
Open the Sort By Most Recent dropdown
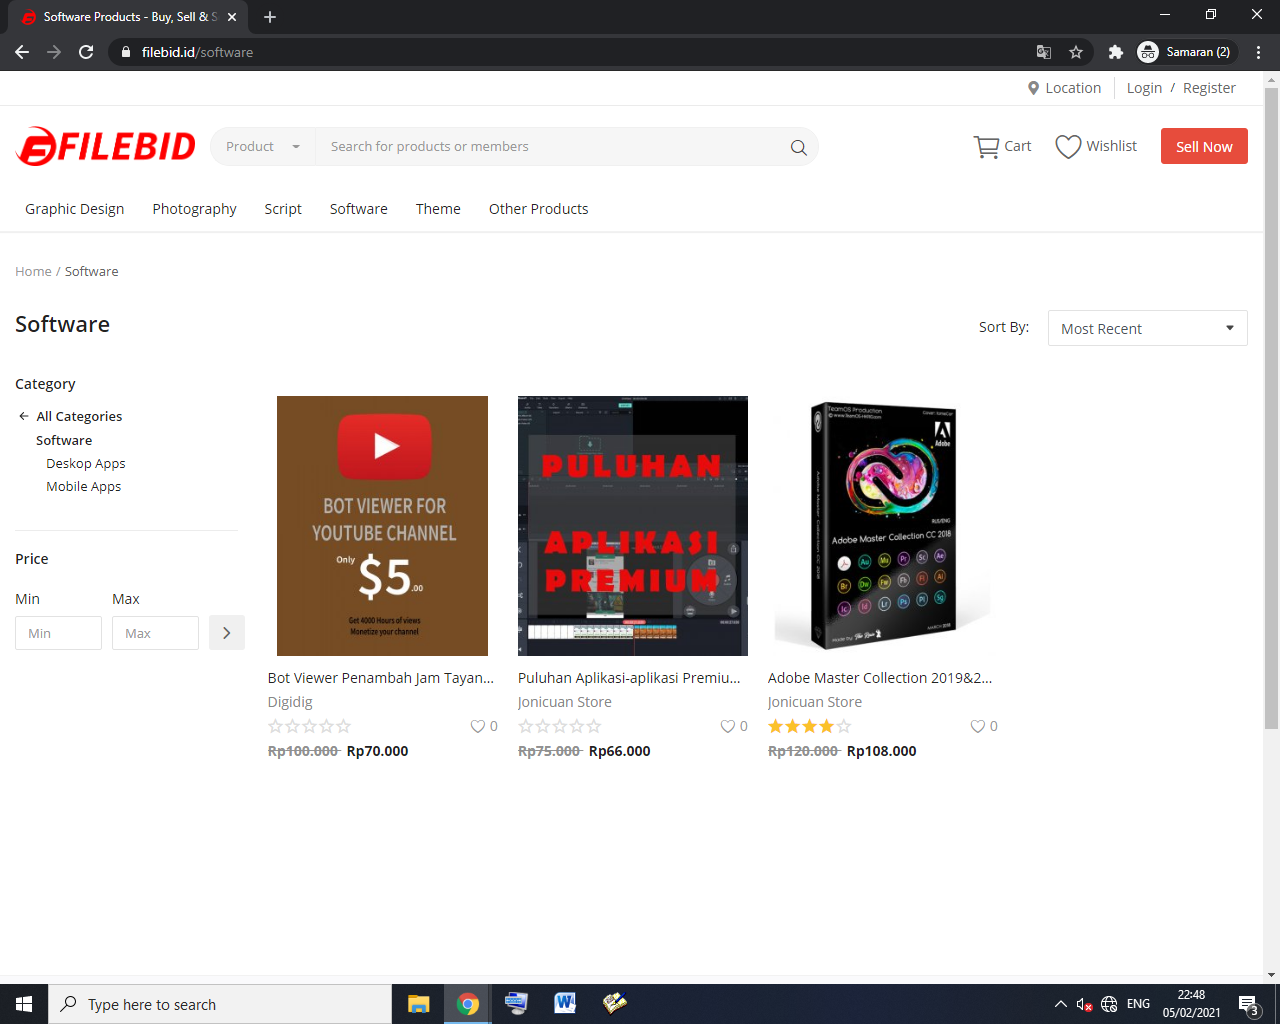[x=1147, y=328]
